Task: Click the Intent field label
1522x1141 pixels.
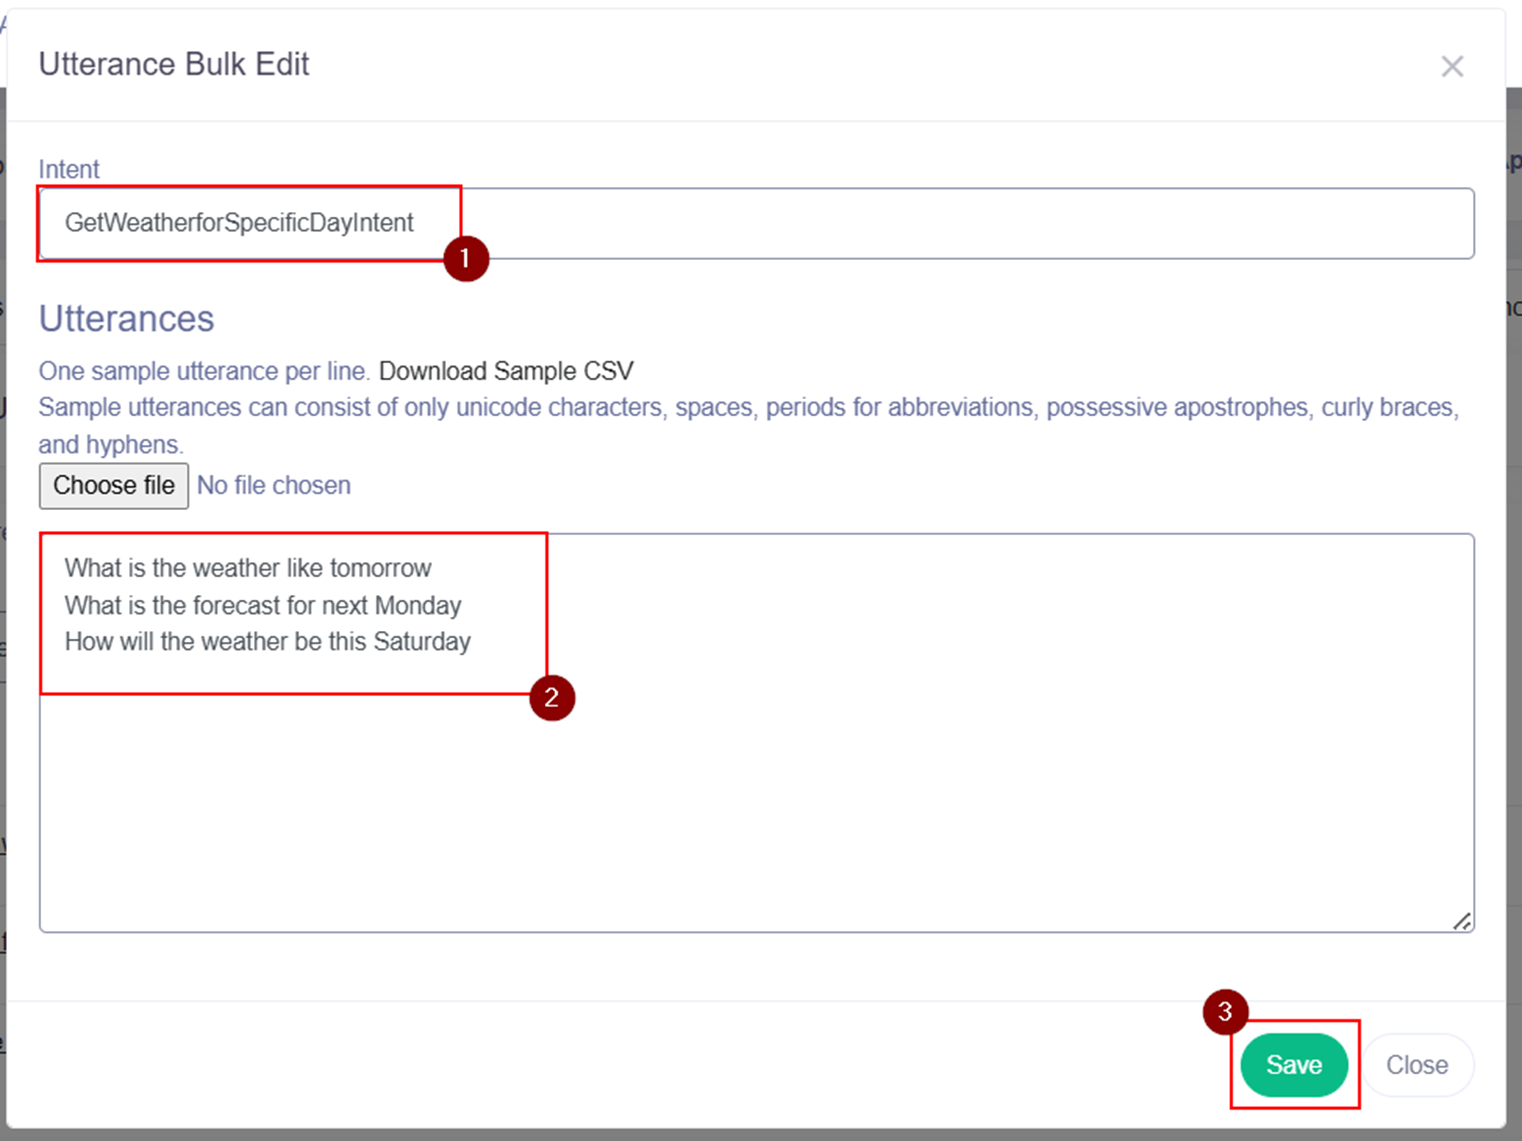Action: click(69, 169)
